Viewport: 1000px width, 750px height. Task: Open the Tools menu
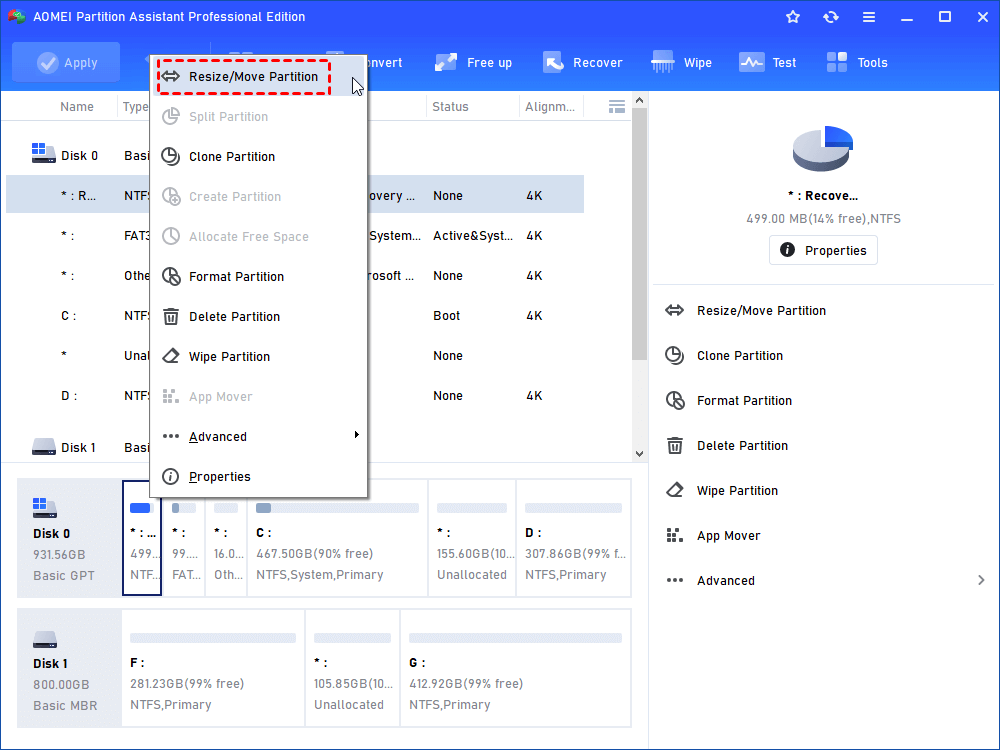(x=857, y=62)
